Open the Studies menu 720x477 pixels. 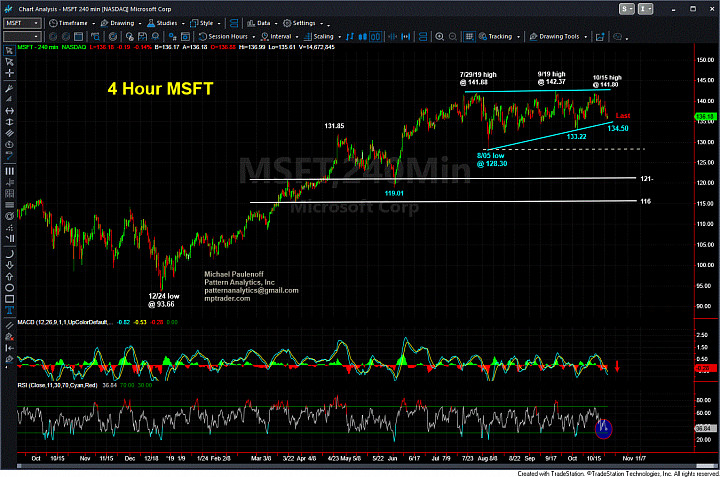[162, 23]
